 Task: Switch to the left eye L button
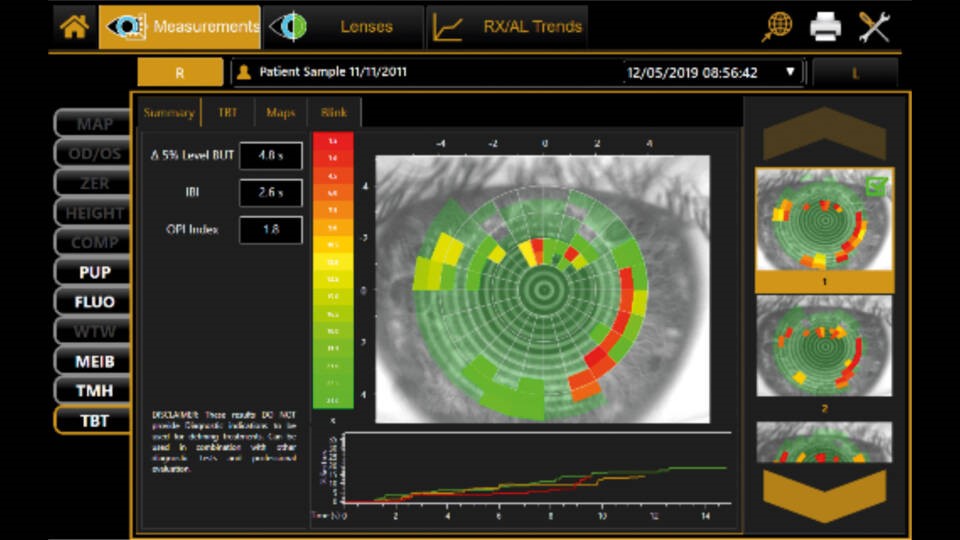tap(855, 72)
